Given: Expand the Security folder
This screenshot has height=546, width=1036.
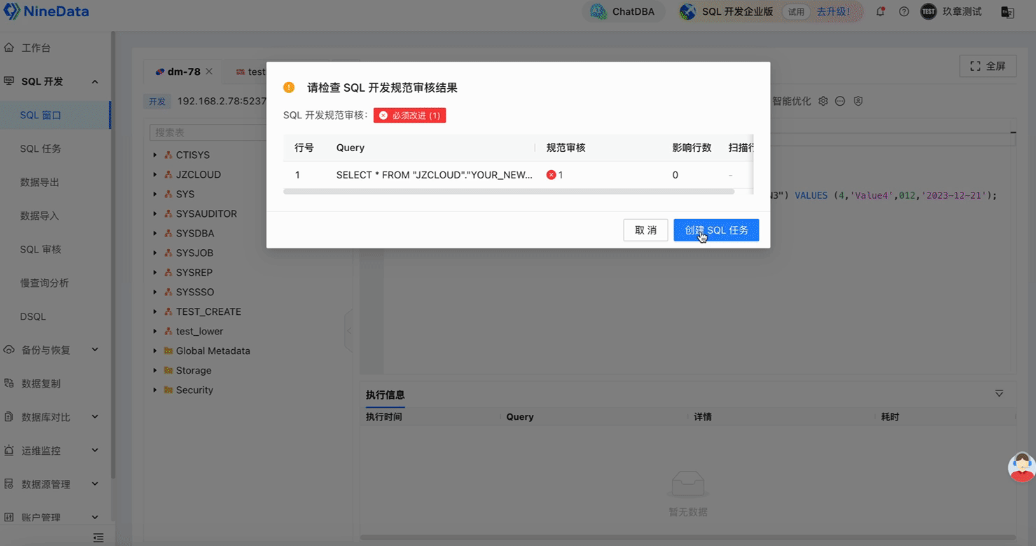Looking at the screenshot, I should 155,390.
